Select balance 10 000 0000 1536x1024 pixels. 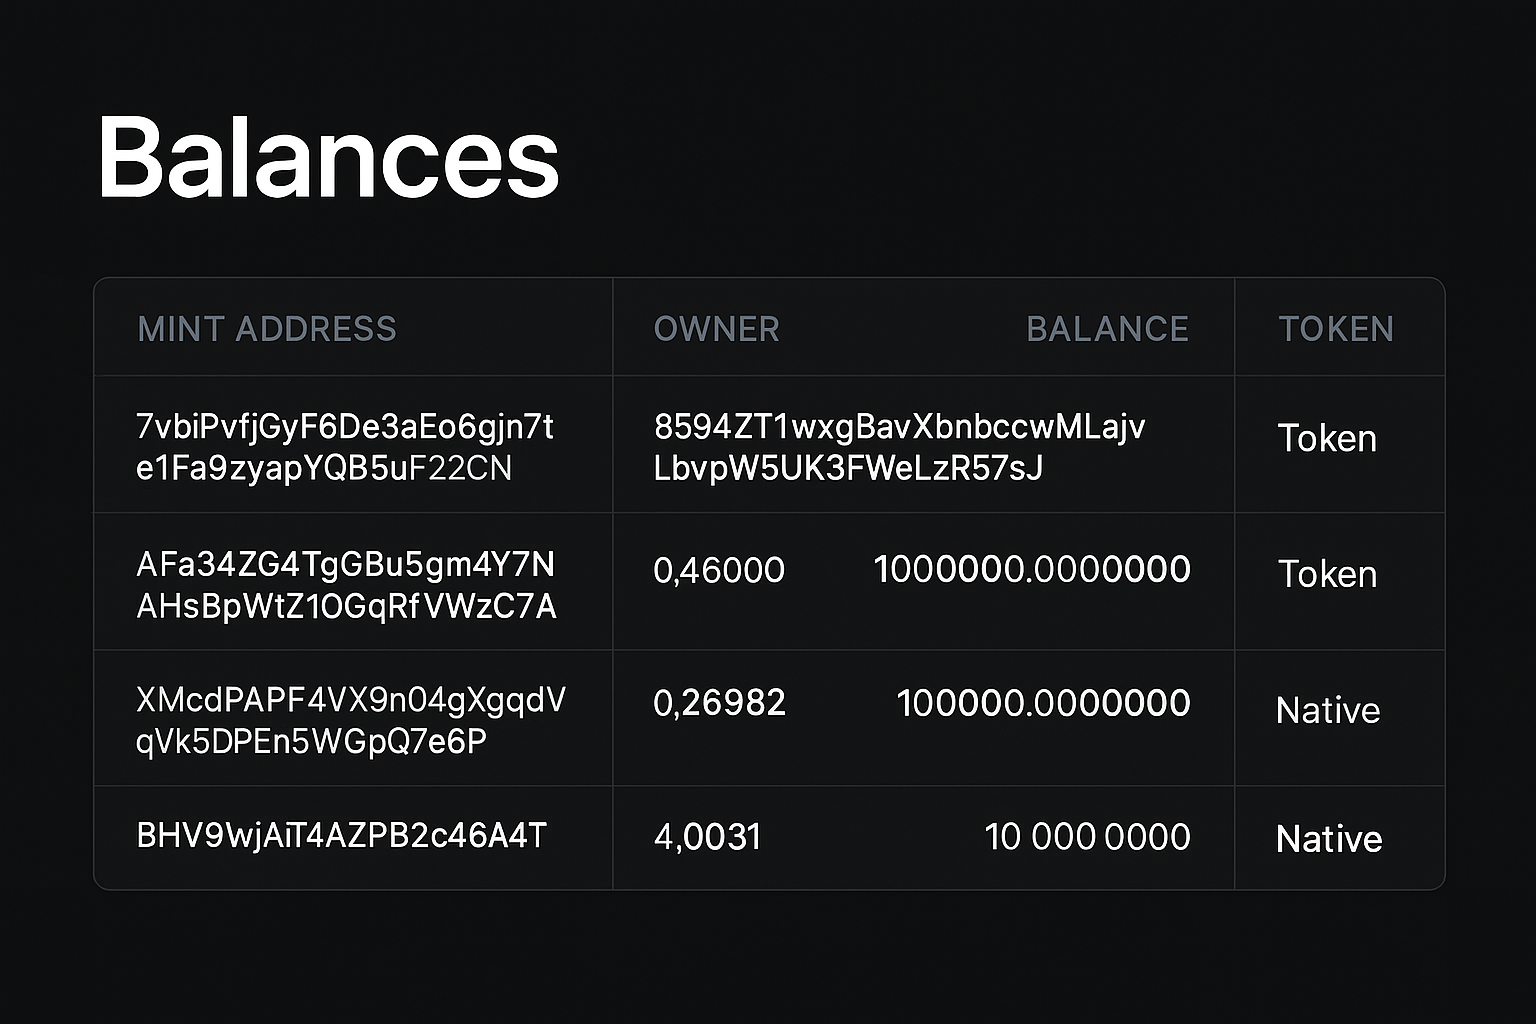point(1087,836)
